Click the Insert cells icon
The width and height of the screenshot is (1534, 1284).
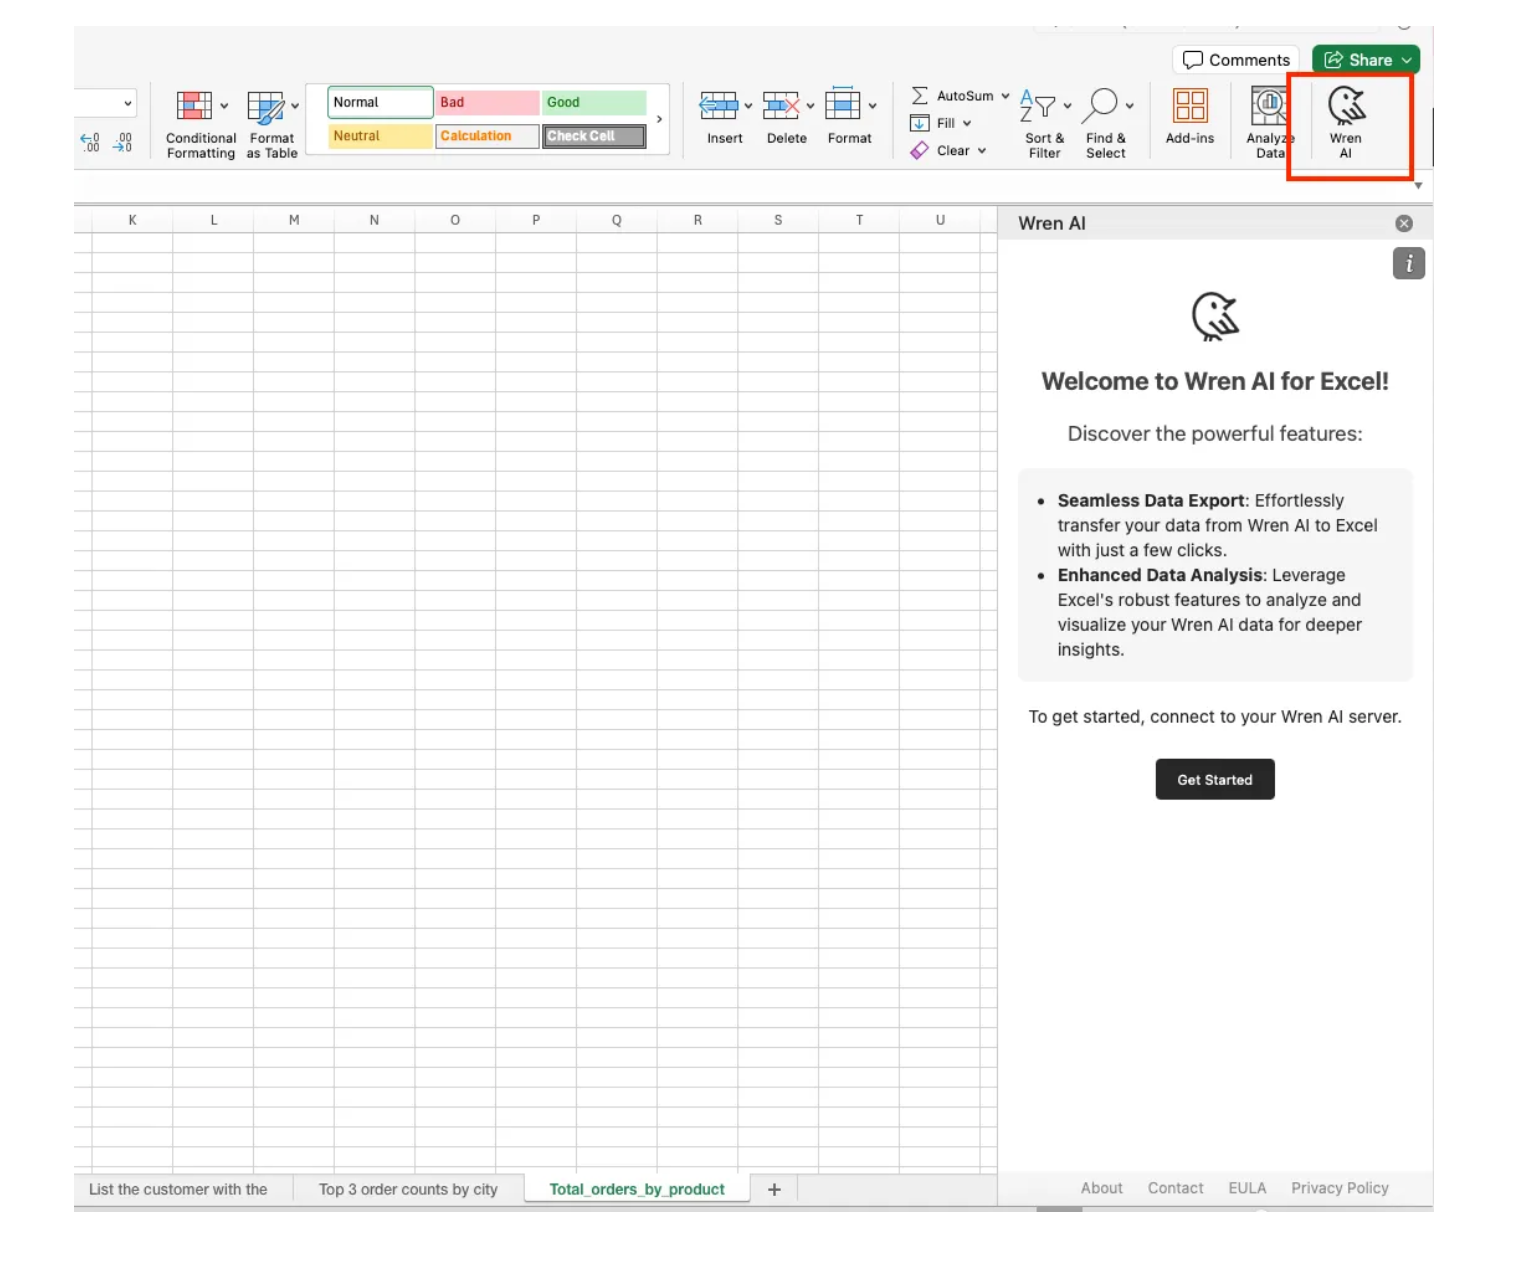(x=718, y=105)
